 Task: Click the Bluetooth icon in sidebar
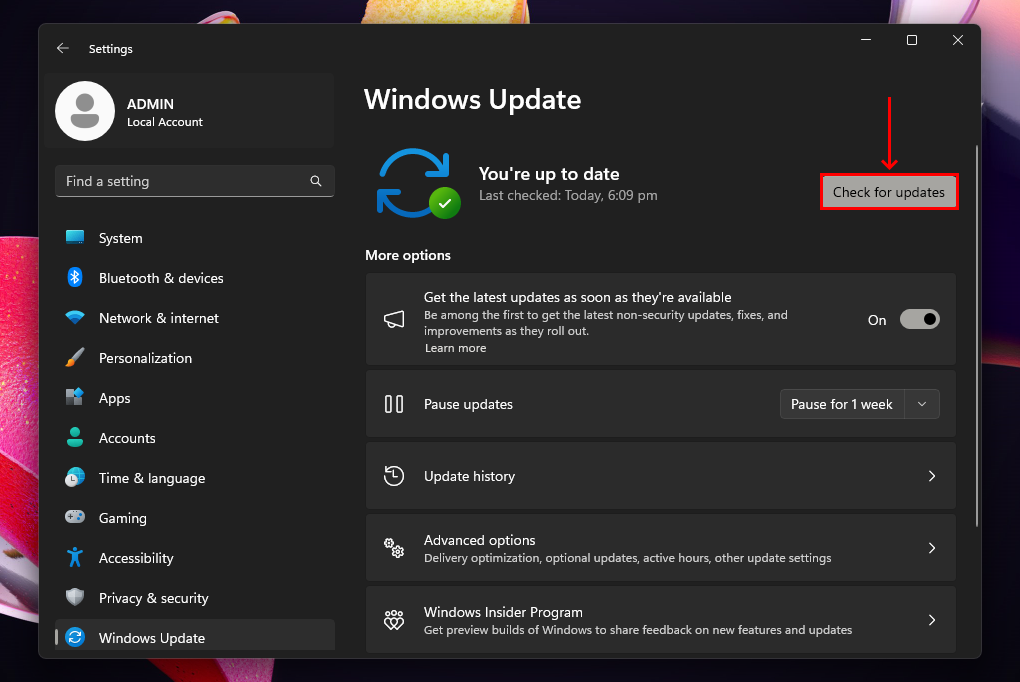click(75, 277)
